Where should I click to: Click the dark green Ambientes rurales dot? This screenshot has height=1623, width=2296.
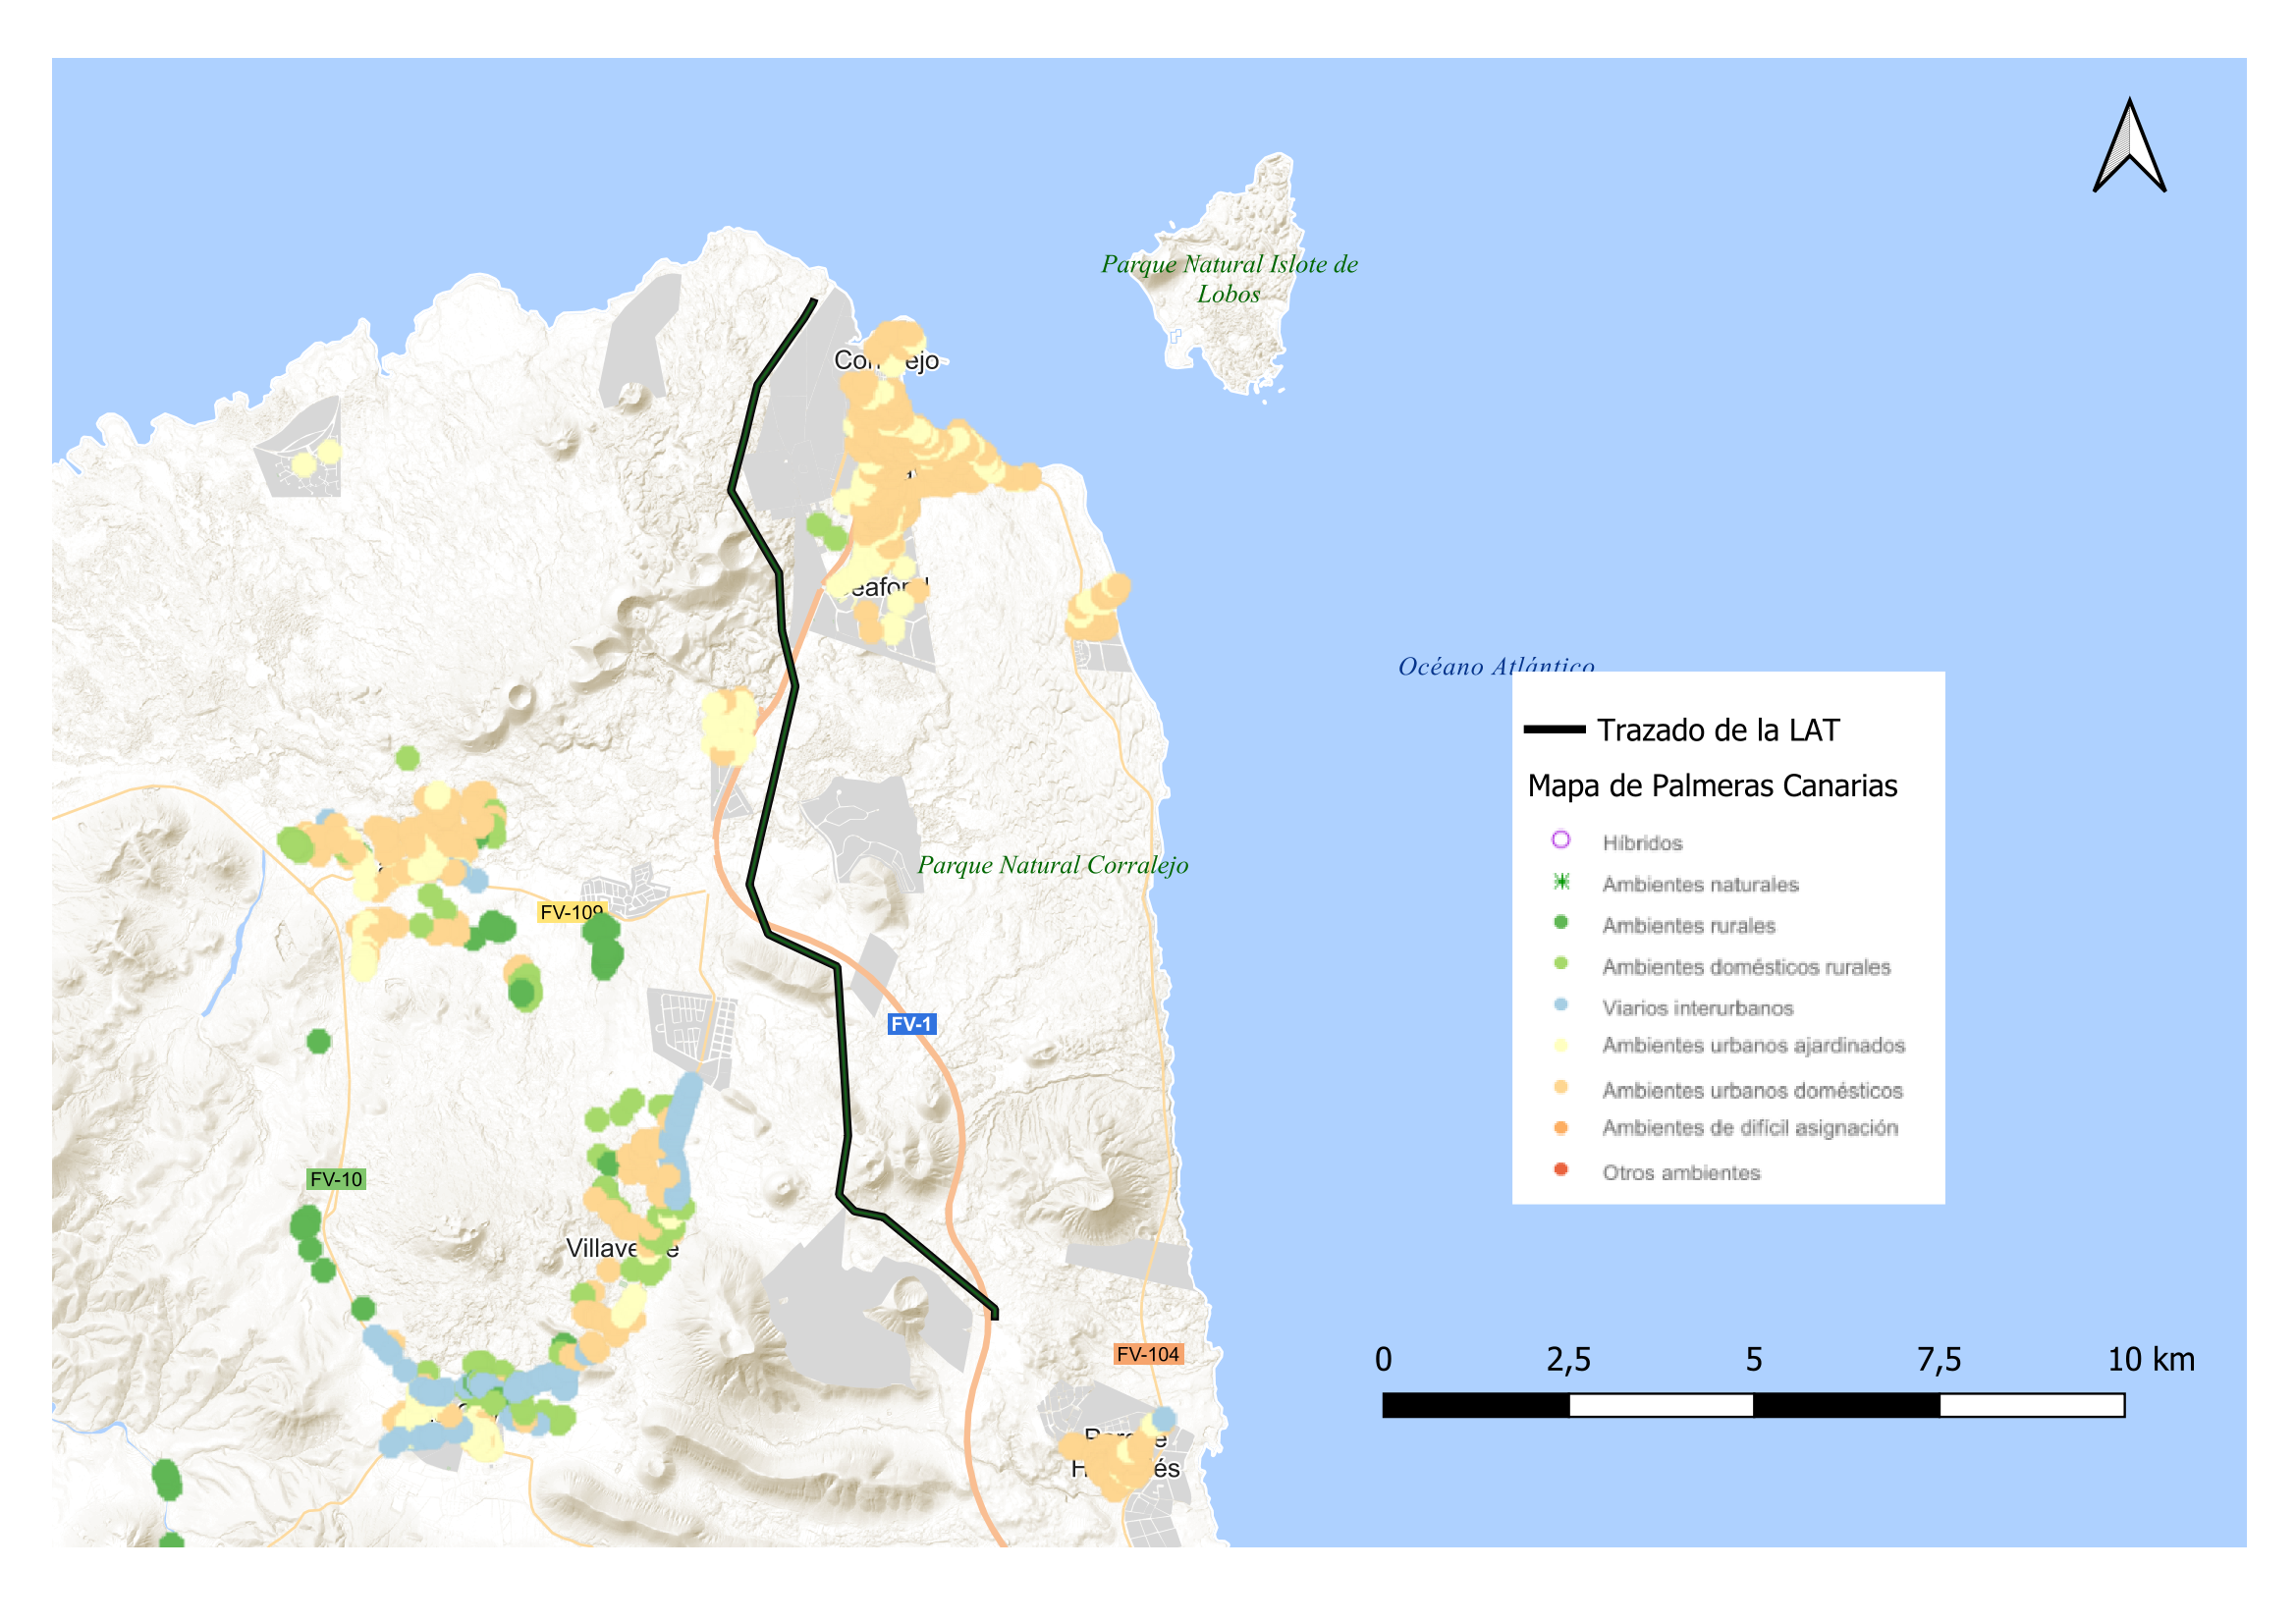tap(1560, 923)
